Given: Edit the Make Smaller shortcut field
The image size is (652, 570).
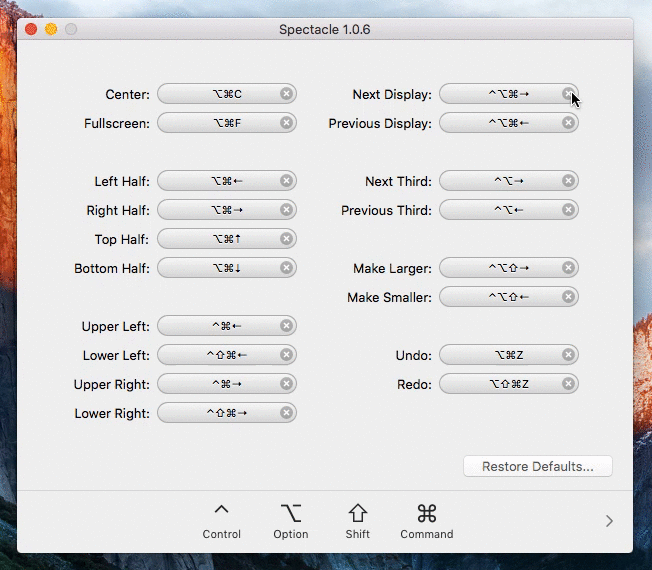Looking at the screenshot, I should pyautogui.click(x=509, y=297).
